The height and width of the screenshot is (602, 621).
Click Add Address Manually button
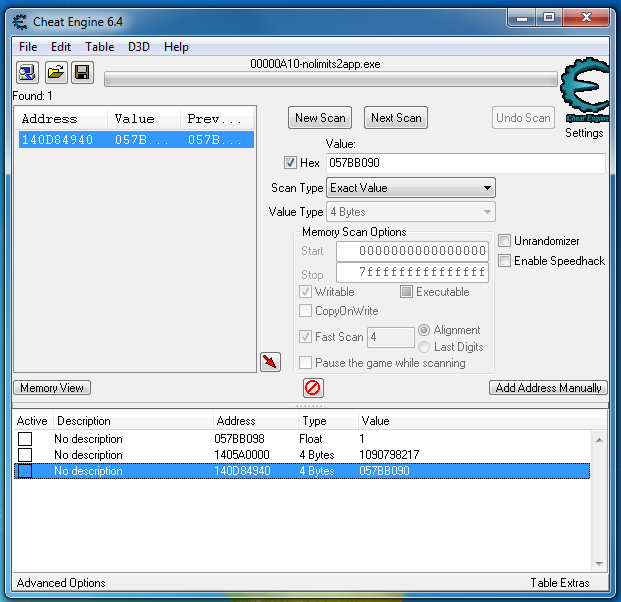pos(548,387)
